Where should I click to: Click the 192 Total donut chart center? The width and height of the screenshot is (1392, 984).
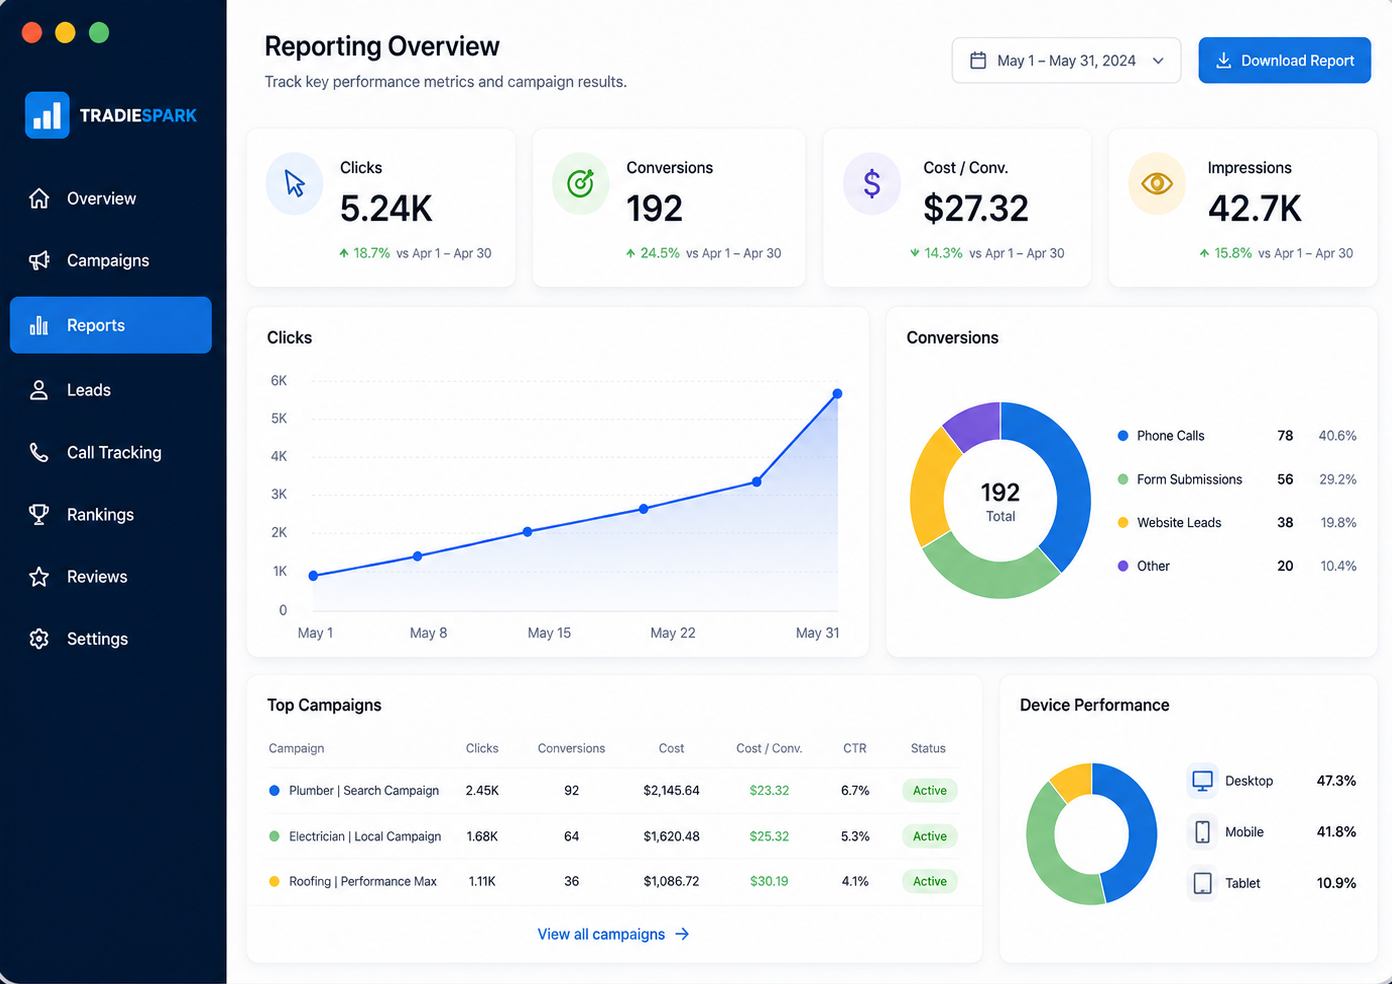click(1000, 500)
